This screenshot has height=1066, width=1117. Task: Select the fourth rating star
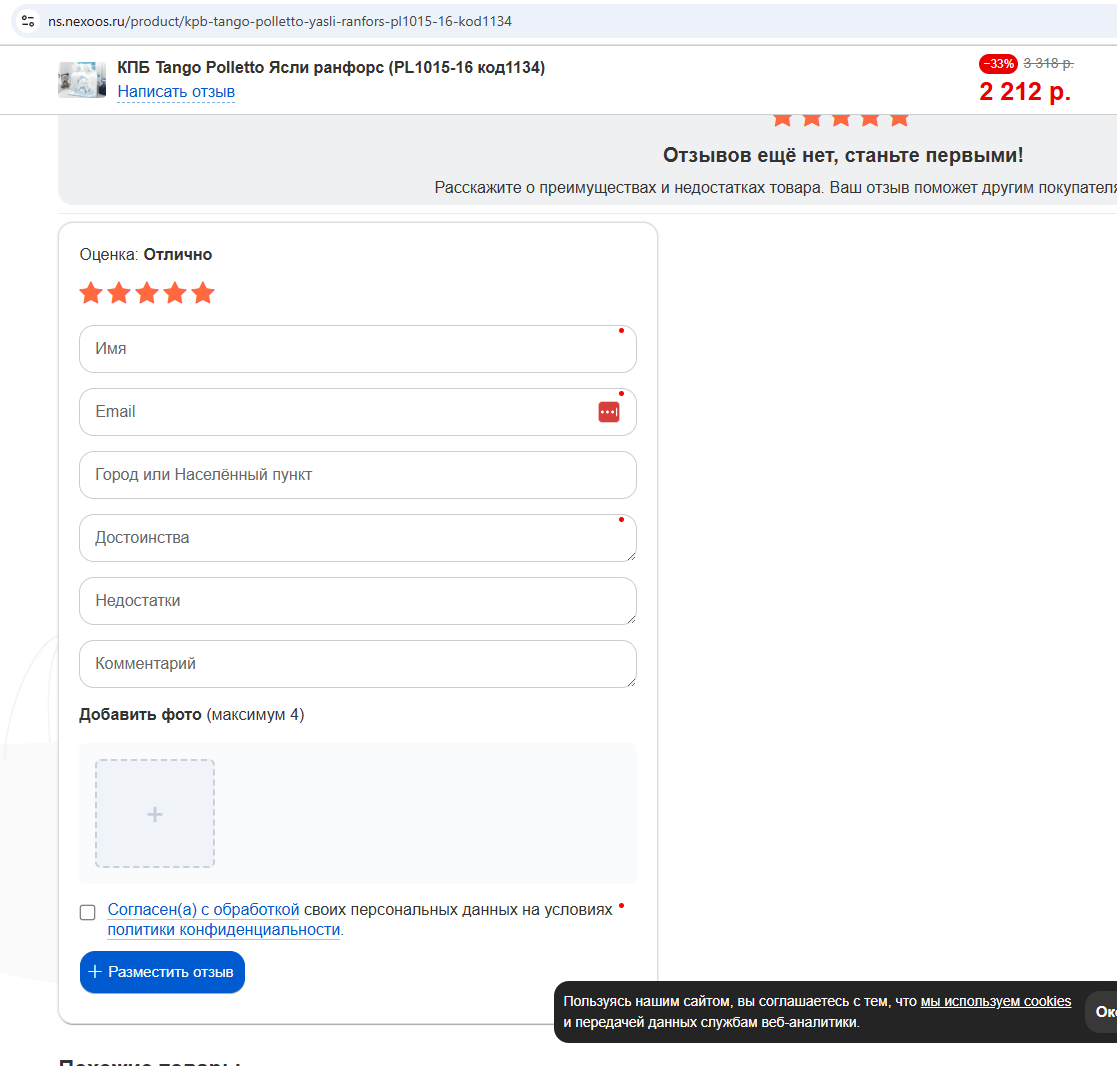(x=175, y=293)
